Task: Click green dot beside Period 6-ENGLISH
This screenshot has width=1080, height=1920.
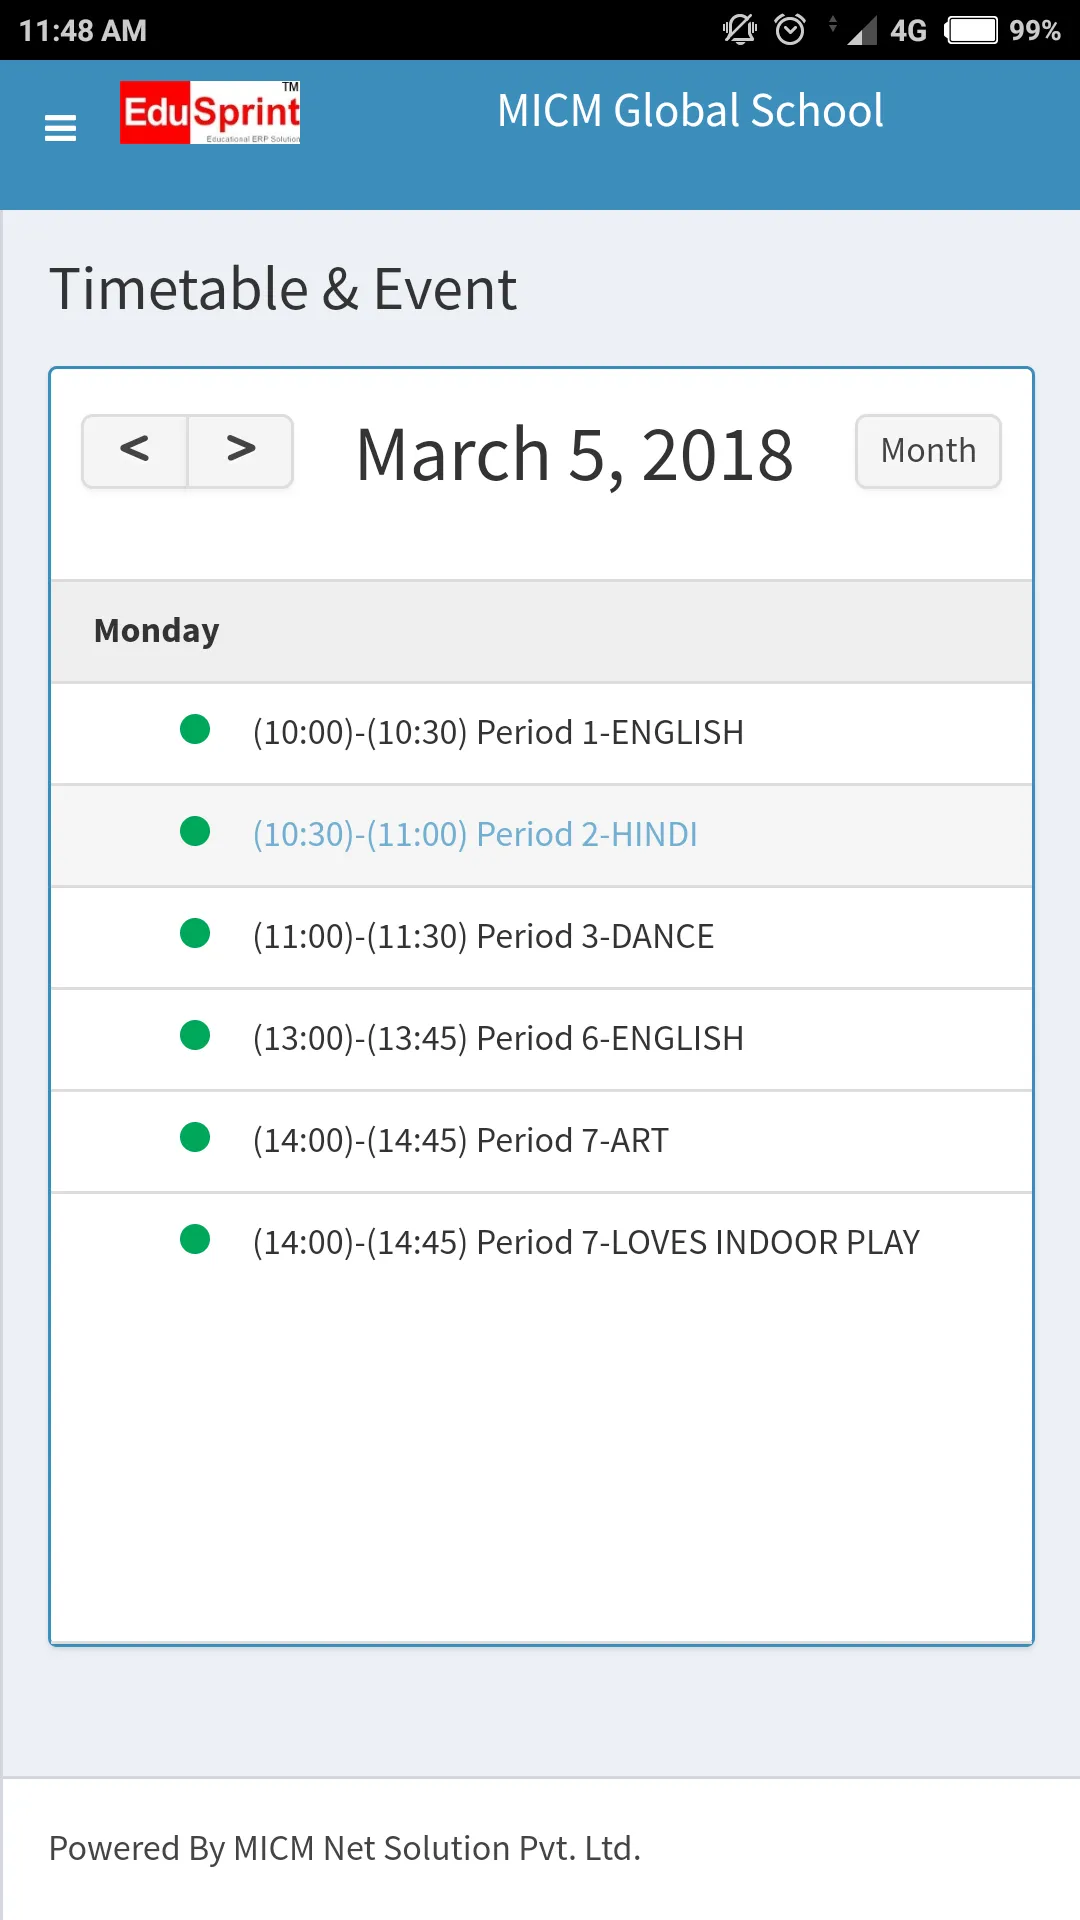Action: 195,1035
